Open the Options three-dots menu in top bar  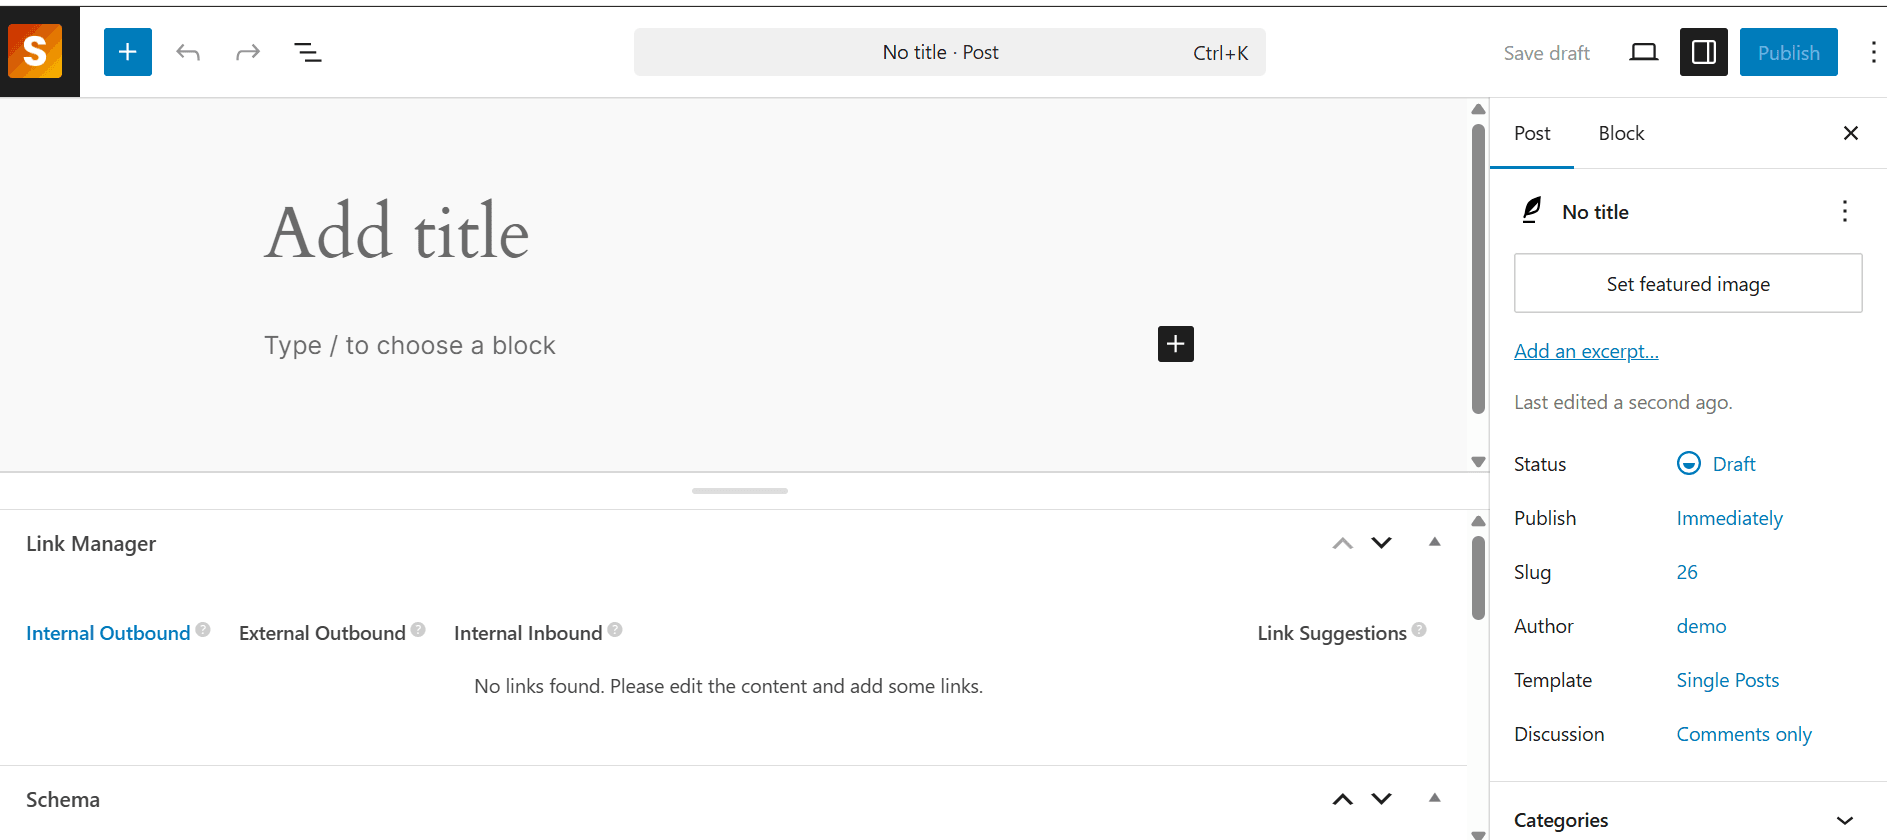pyautogui.click(x=1872, y=52)
